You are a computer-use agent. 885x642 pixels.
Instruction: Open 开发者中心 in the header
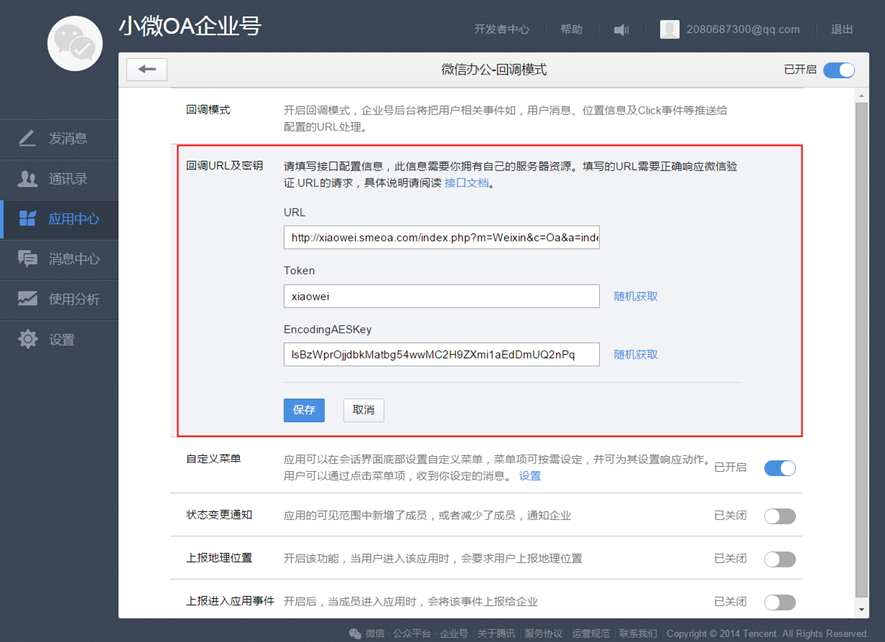click(502, 29)
